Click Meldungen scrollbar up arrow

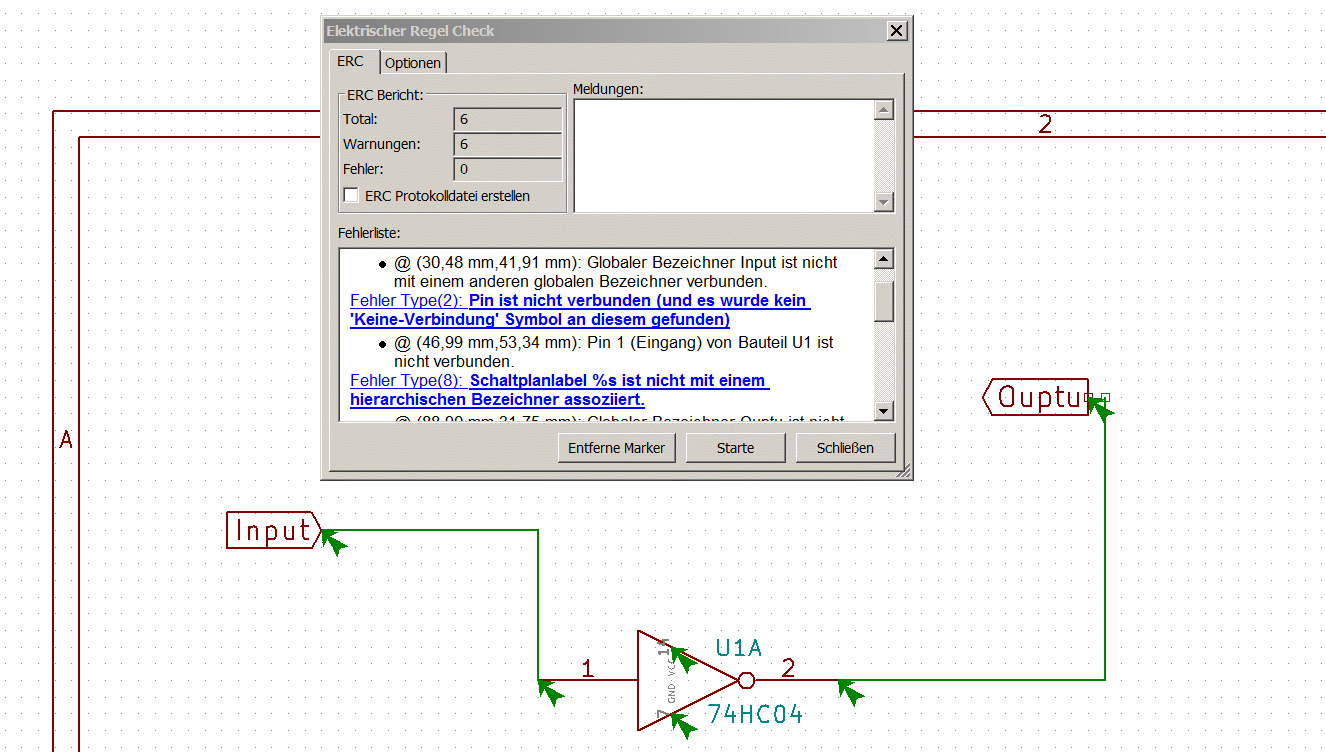(x=883, y=109)
